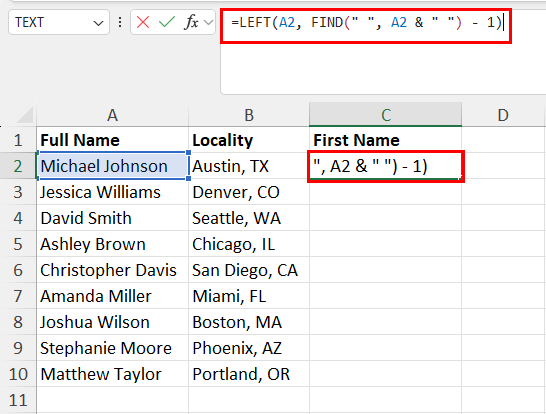The width and height of the screenshot is (546, 414).
Task: Select row 6 header
Action: tap(18, 270)
